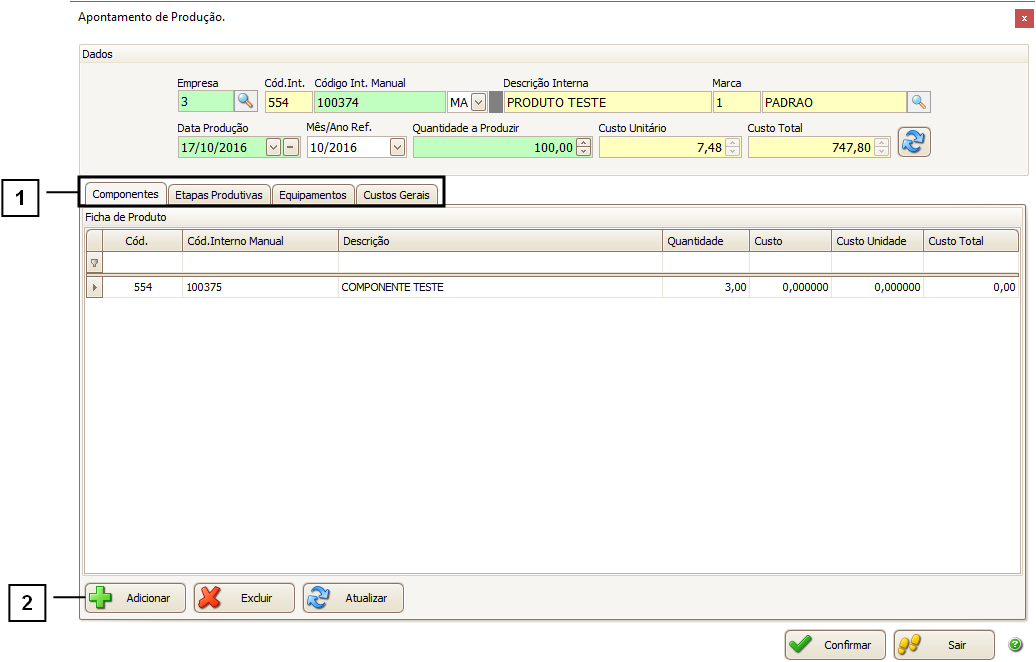This screenshot has height=662, width=1036.
Task: Close the Apontamento de Produção window
Action: point(1024,19)
